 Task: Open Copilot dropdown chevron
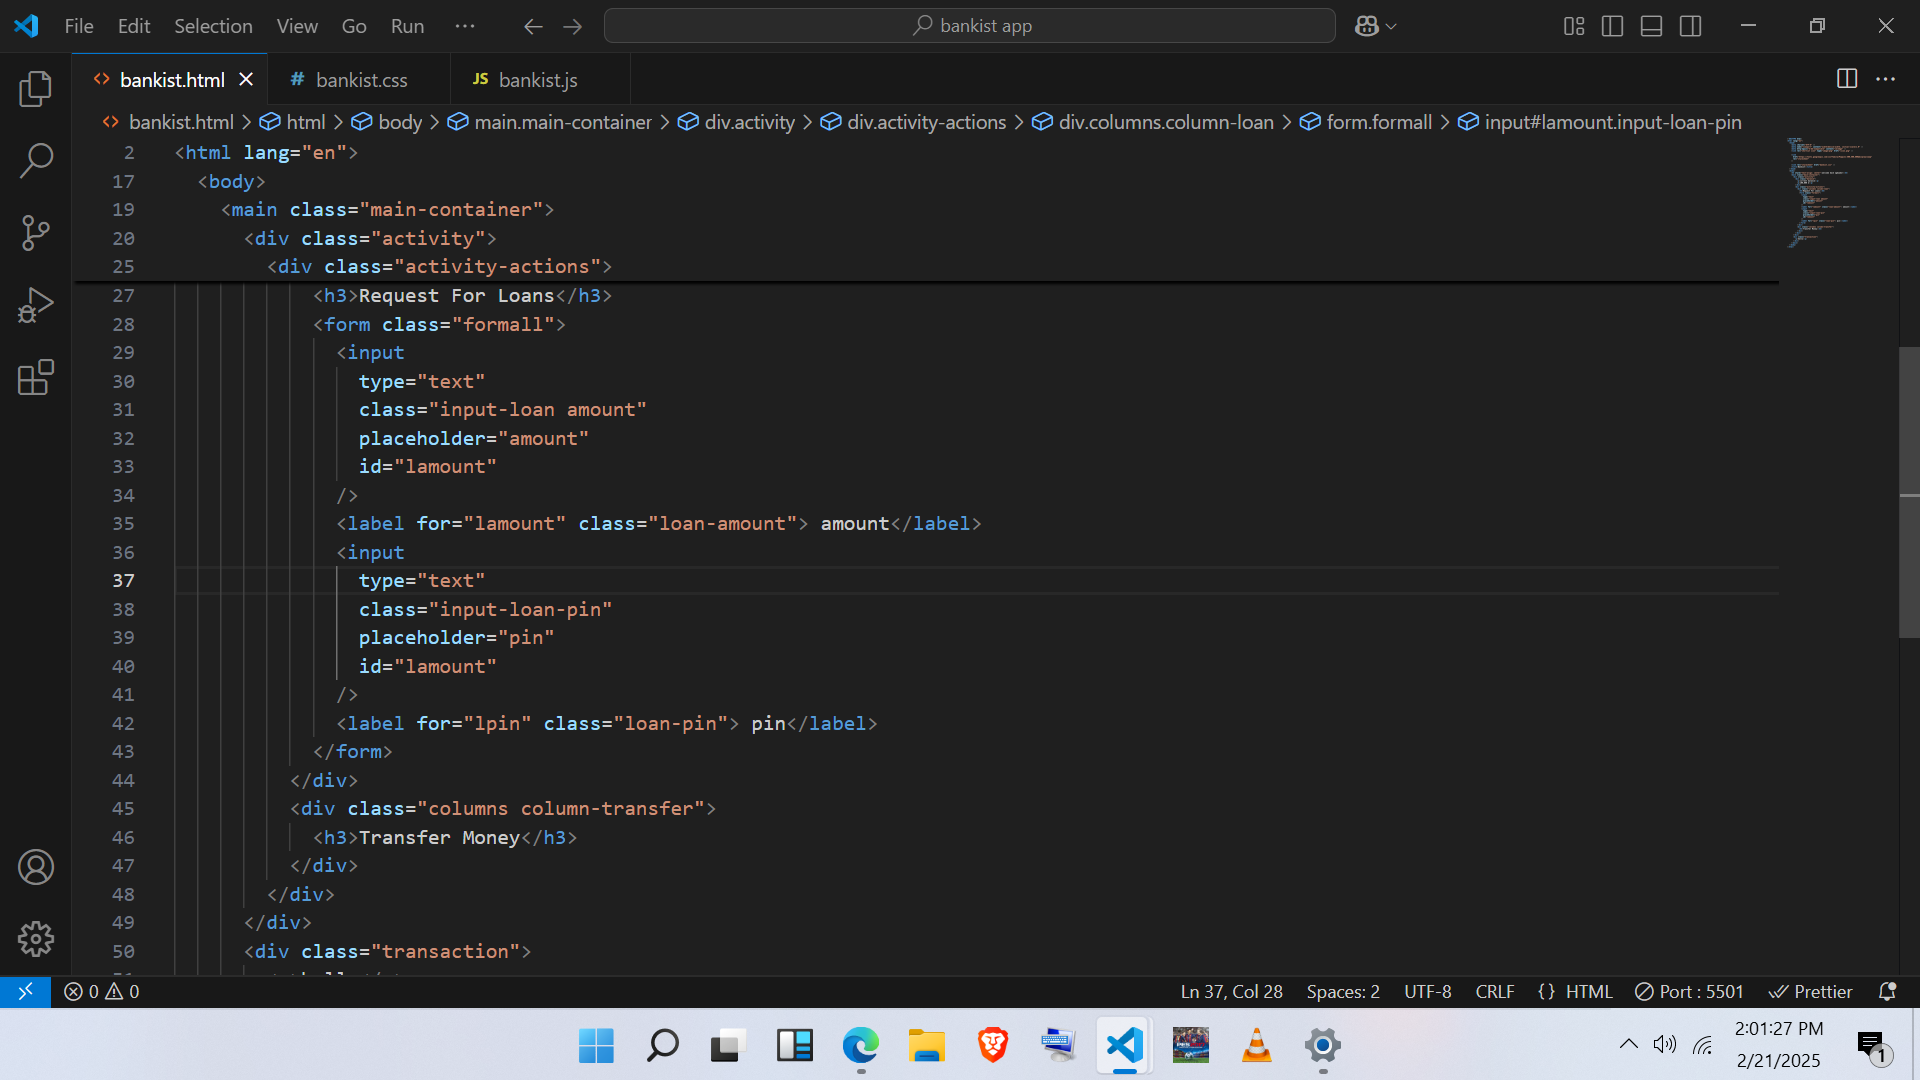[1391, 26]
